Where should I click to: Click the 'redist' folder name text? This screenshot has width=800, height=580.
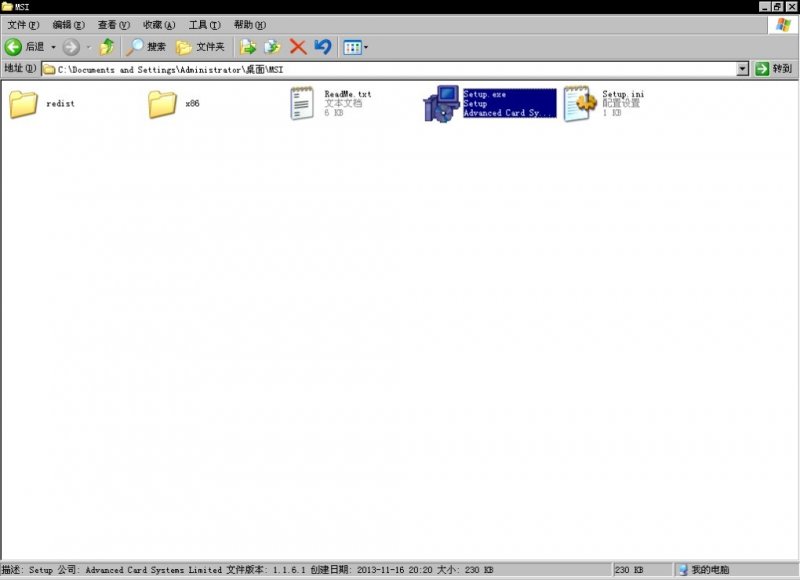point(60,104)
